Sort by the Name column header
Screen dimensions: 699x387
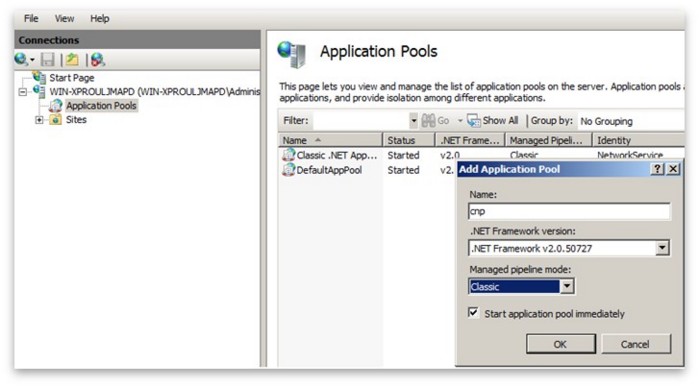coord(330,140)
